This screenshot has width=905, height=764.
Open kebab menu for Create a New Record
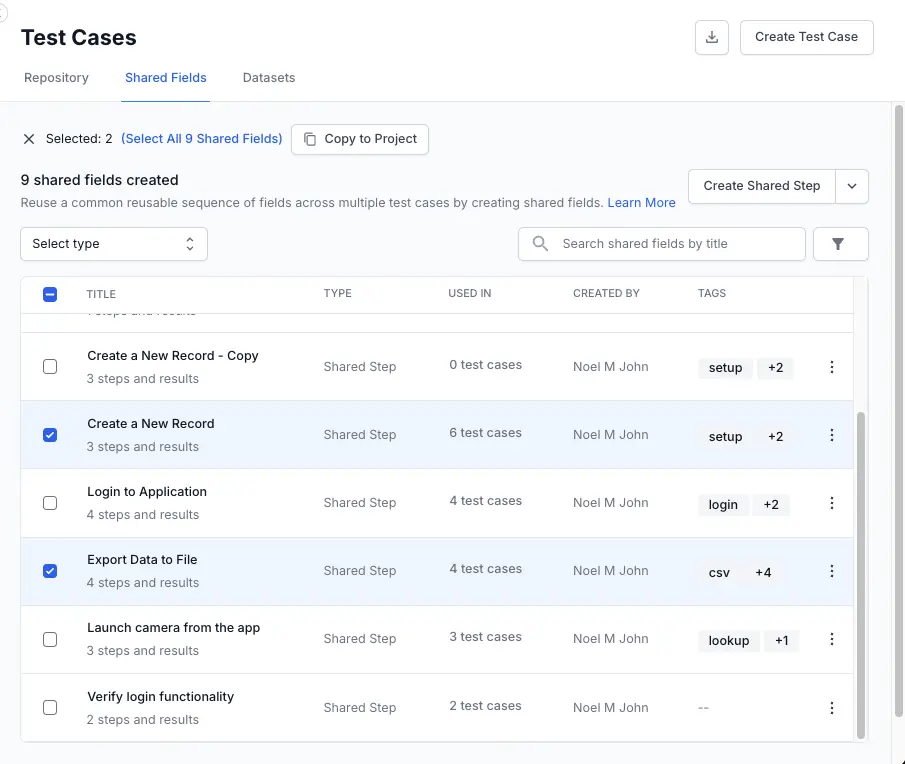(831, 434)
